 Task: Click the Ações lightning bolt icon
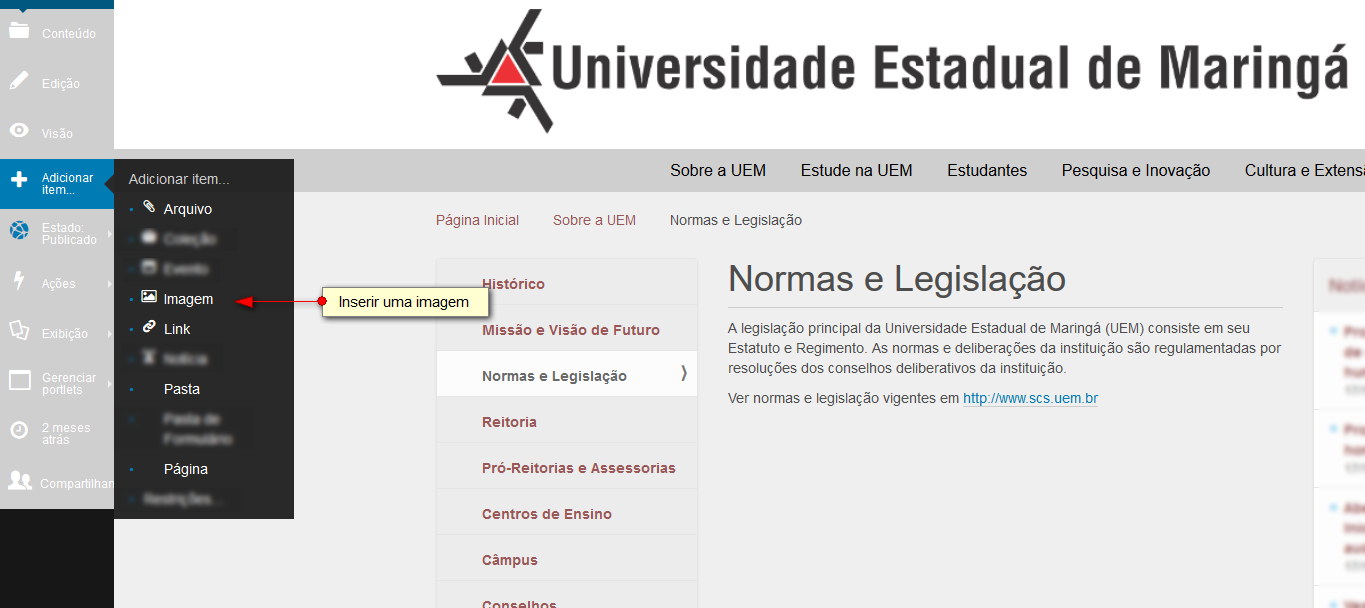click(x=19, y=281)
